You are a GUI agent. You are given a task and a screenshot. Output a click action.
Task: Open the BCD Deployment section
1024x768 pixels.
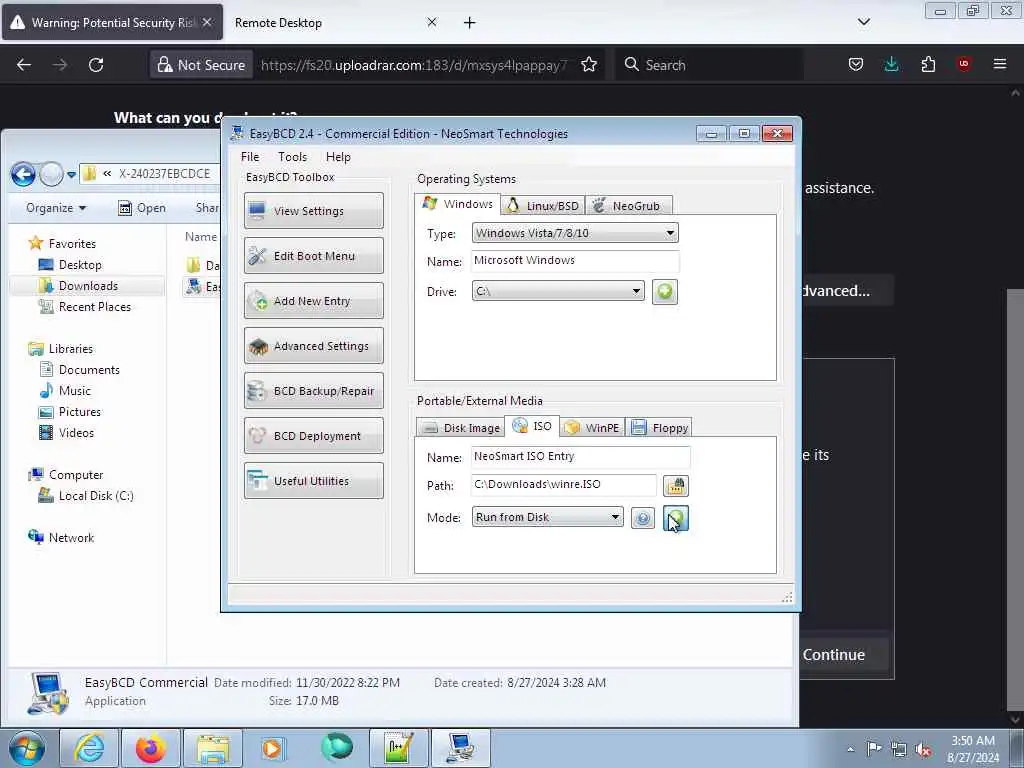click(x=313, y=436)
